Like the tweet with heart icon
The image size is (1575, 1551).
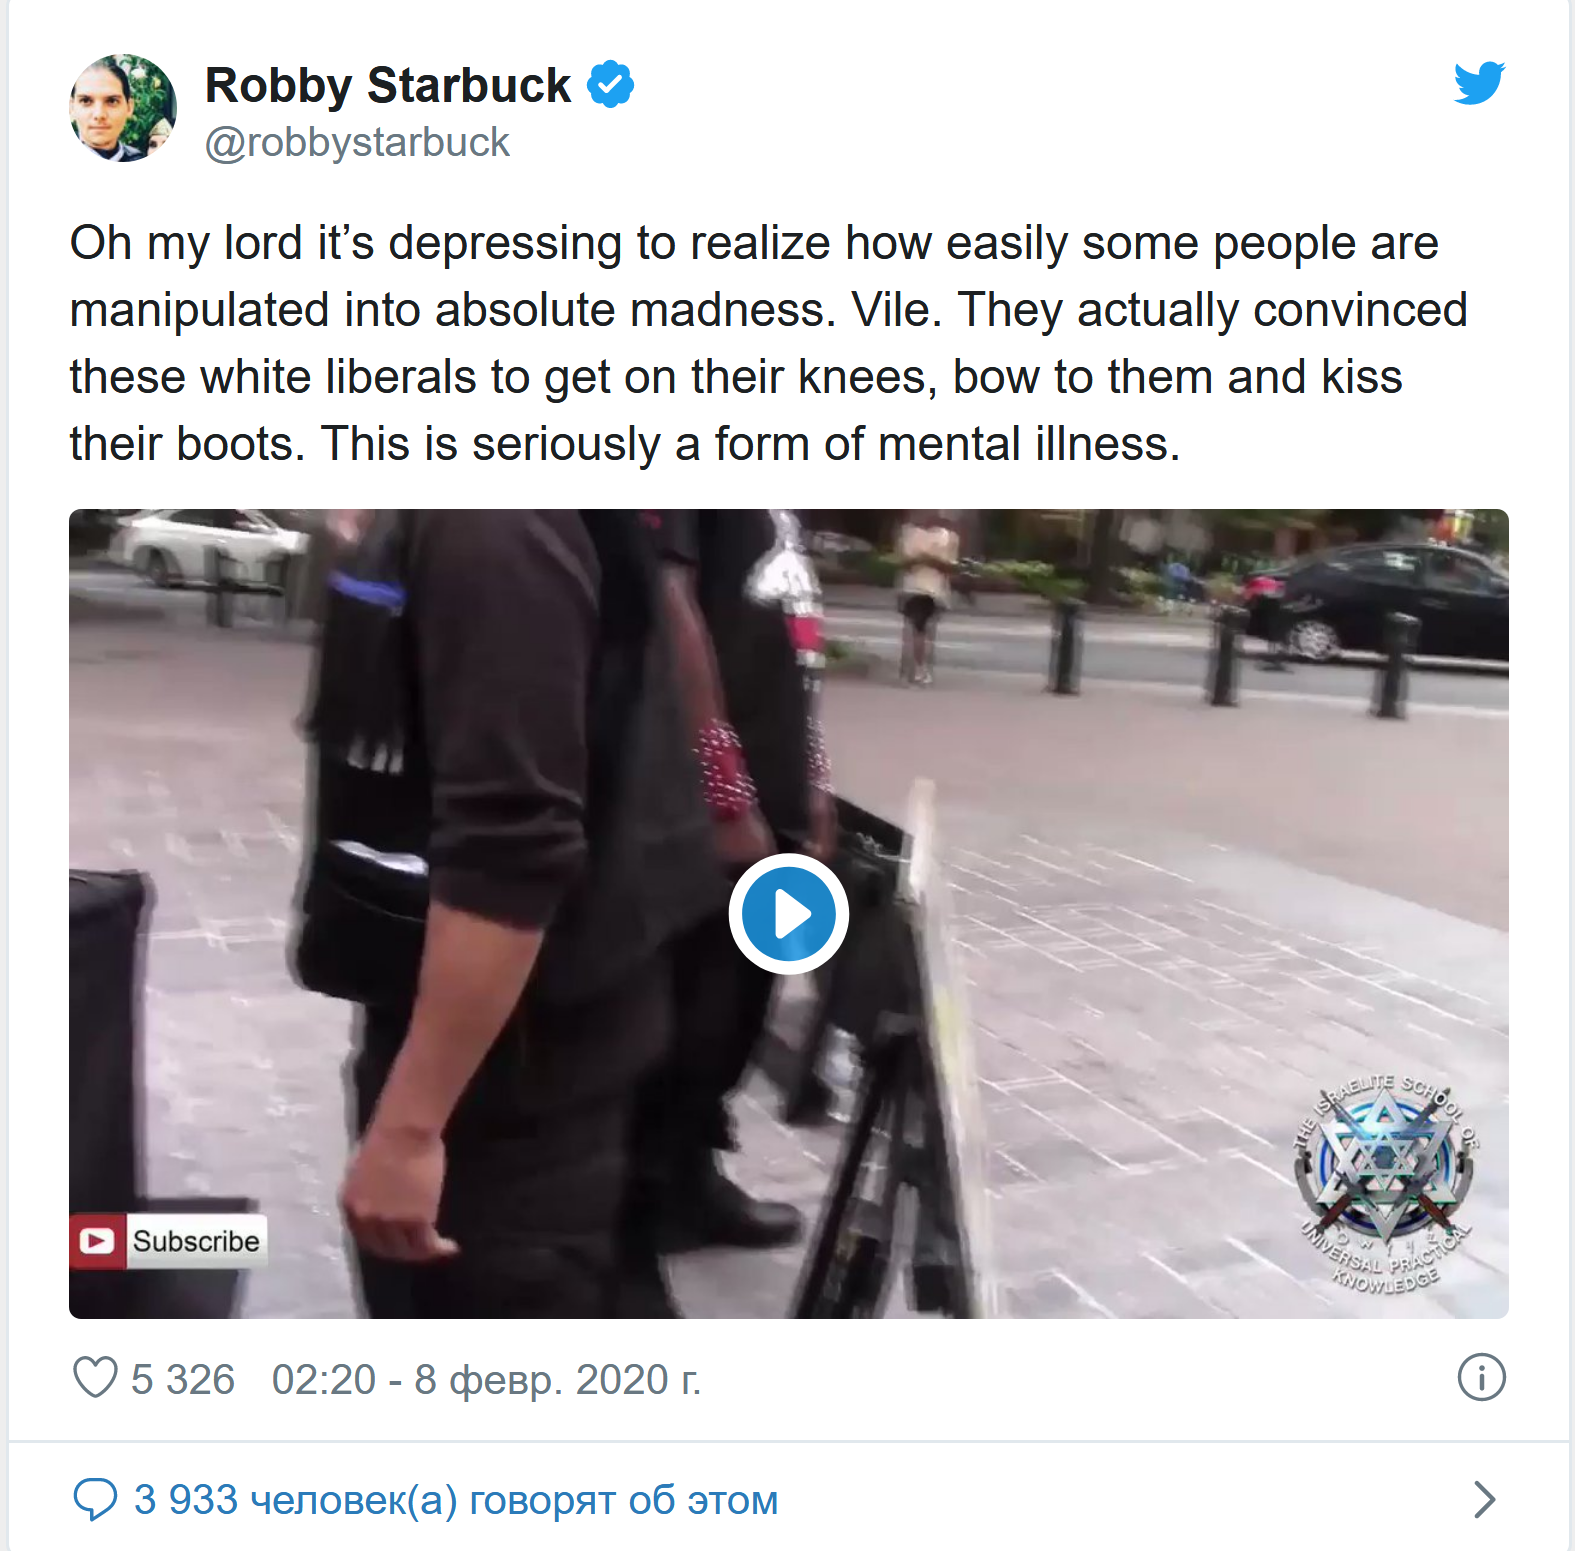pos(96,1378)
